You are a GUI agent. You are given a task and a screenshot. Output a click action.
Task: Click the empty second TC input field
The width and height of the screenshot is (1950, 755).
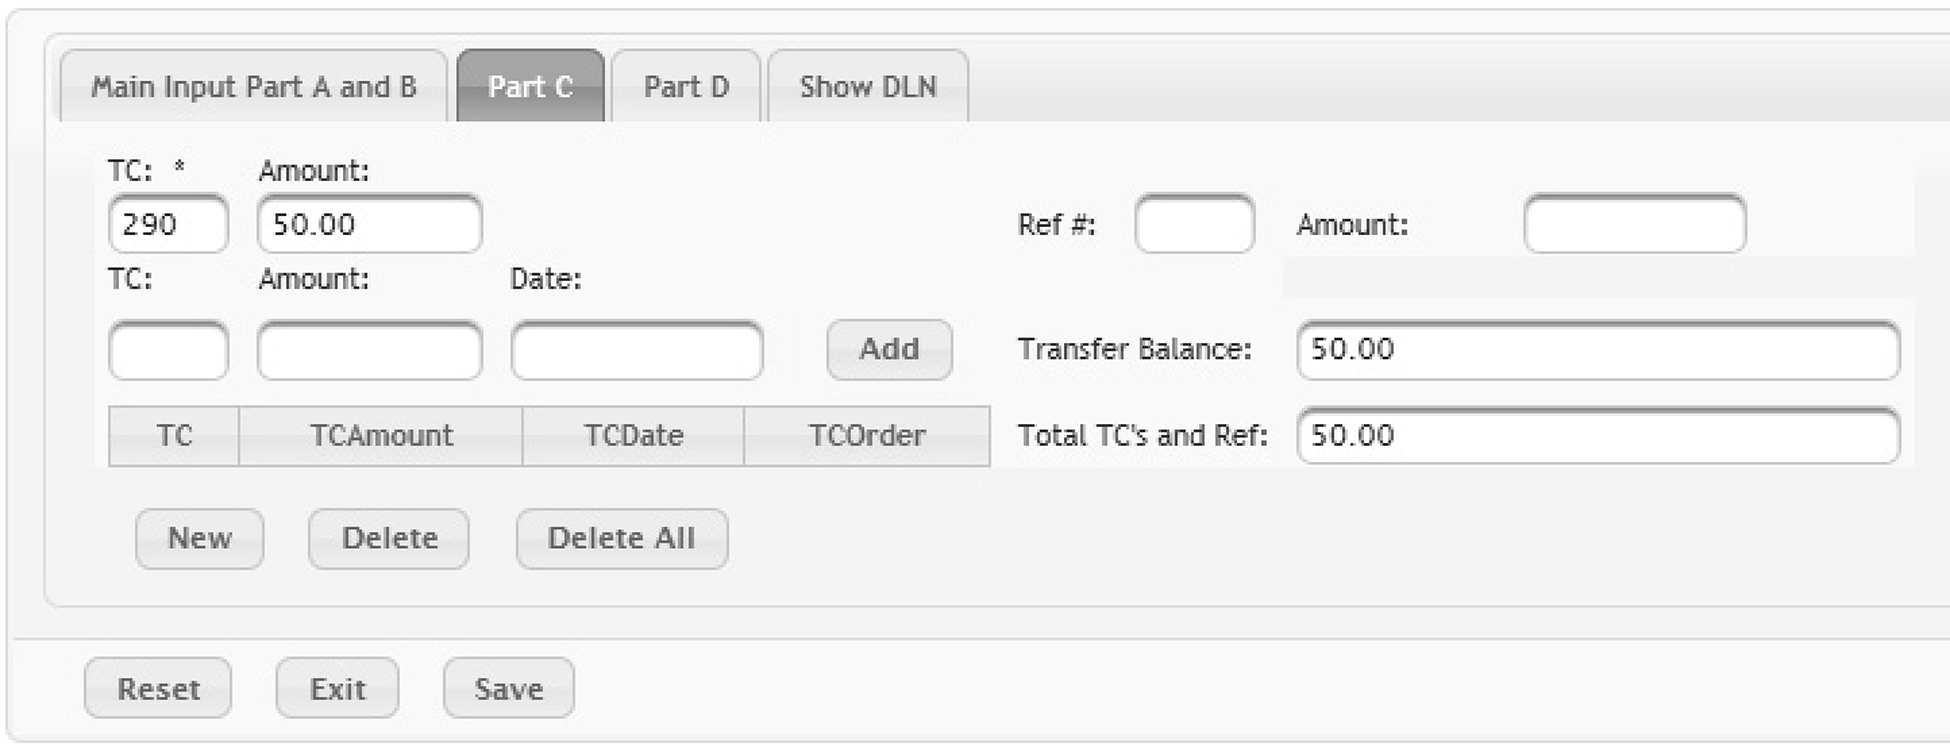pos(168,350)
